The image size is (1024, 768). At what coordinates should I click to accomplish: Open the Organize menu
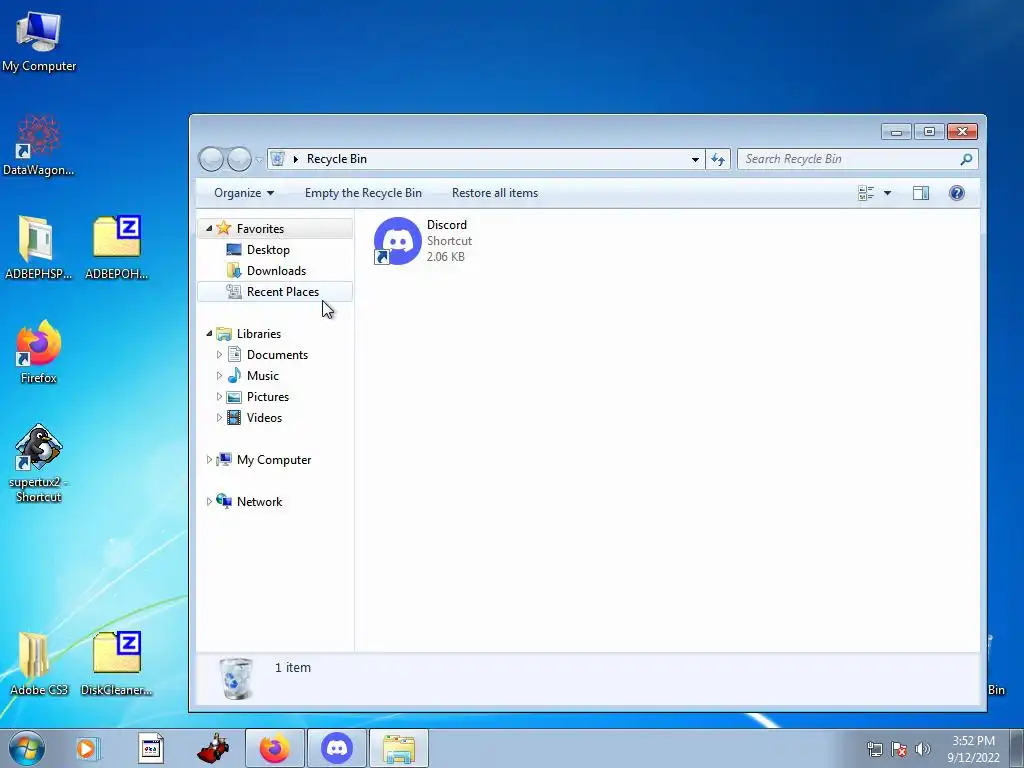click(x=244, y=193)
